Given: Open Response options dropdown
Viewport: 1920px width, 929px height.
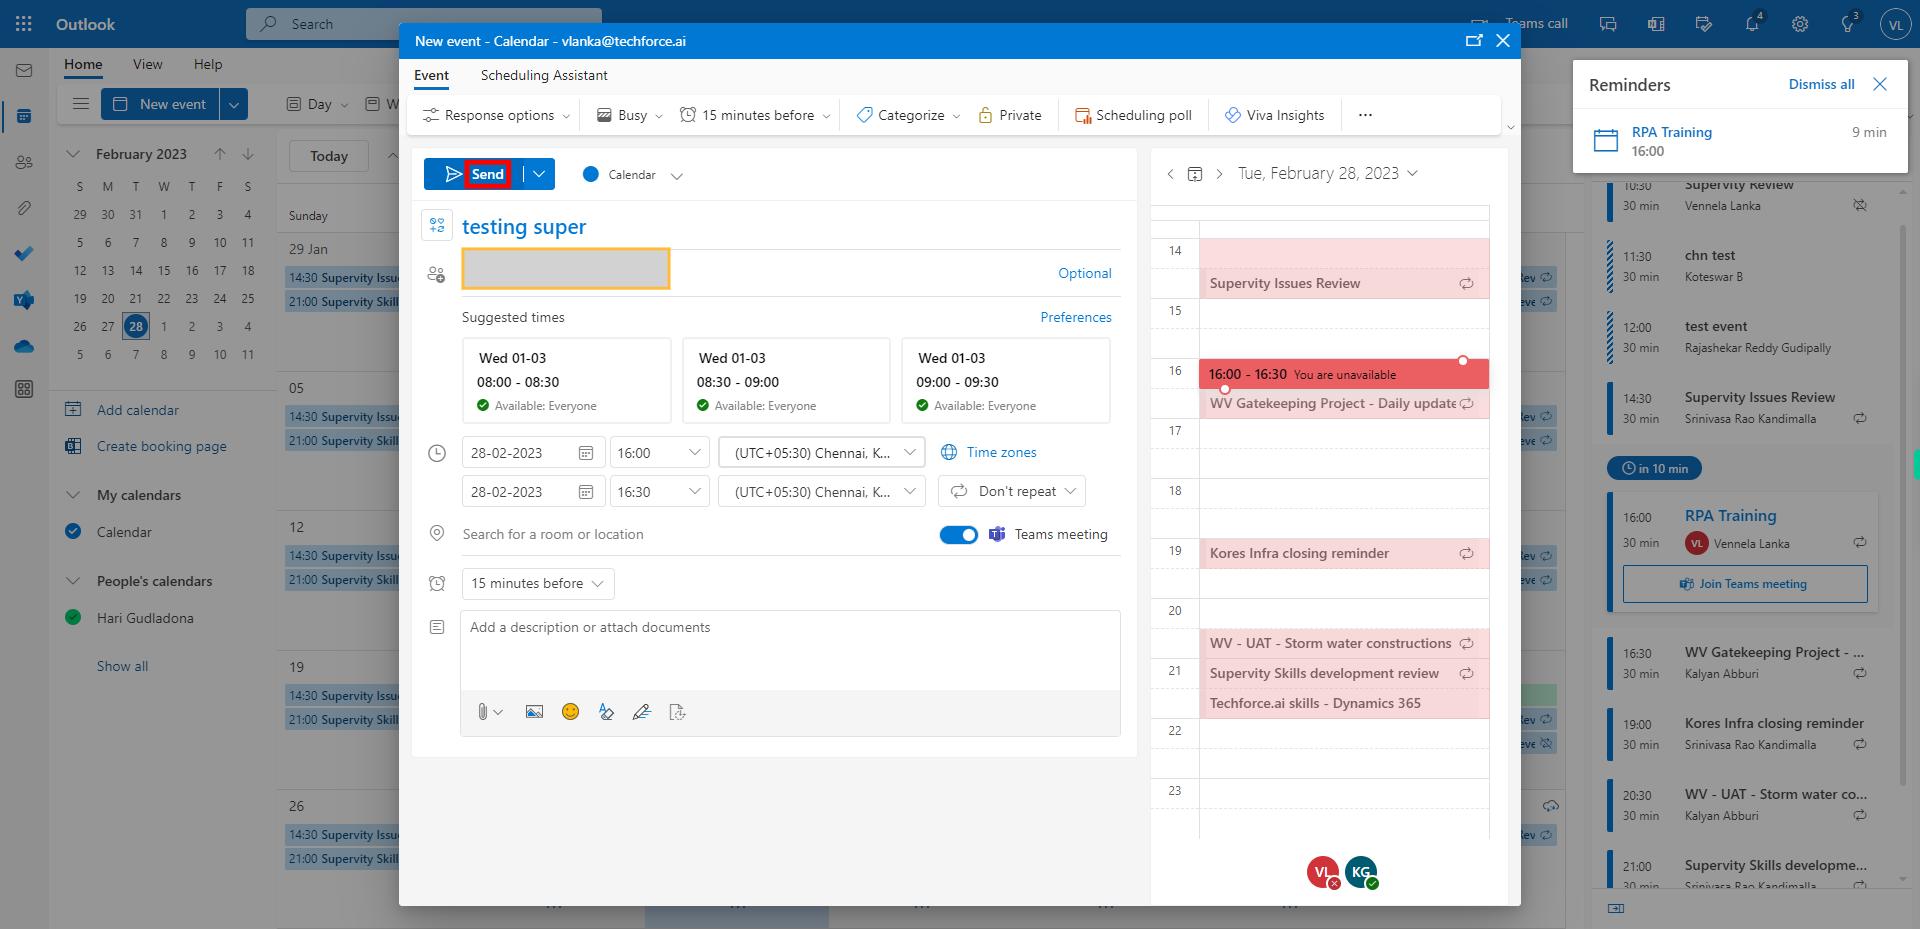Looking at the screenshot, I should tap(496, 115).
